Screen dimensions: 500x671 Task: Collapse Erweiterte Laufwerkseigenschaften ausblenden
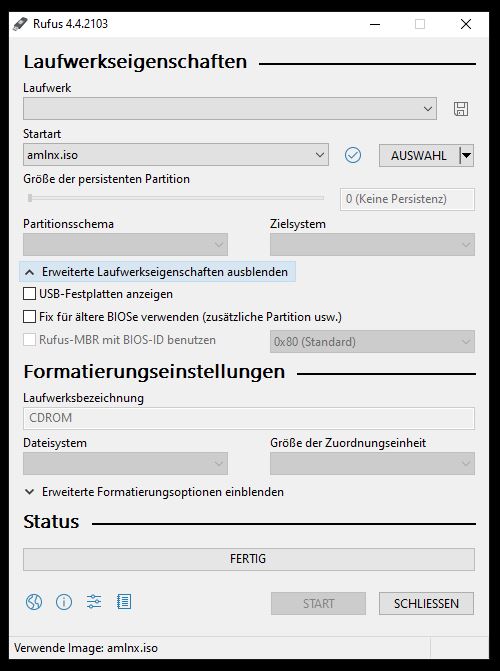[158, 272]
